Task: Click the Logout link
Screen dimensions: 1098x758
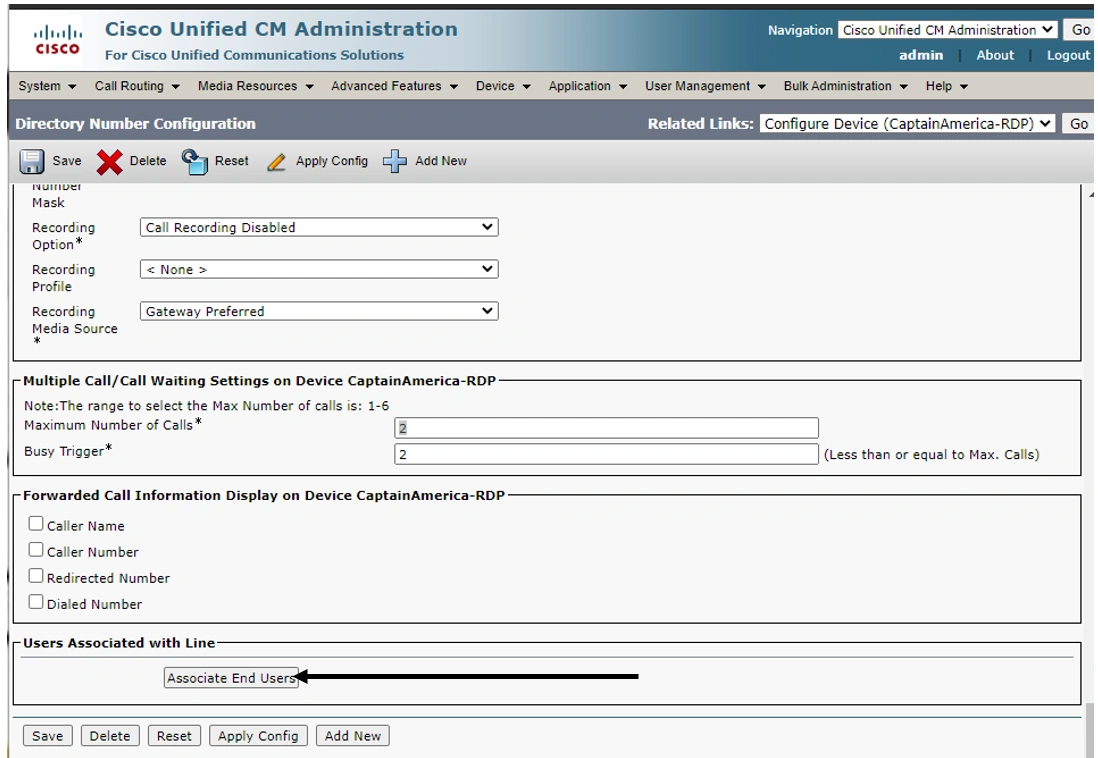Action: tap(1069, 55)
